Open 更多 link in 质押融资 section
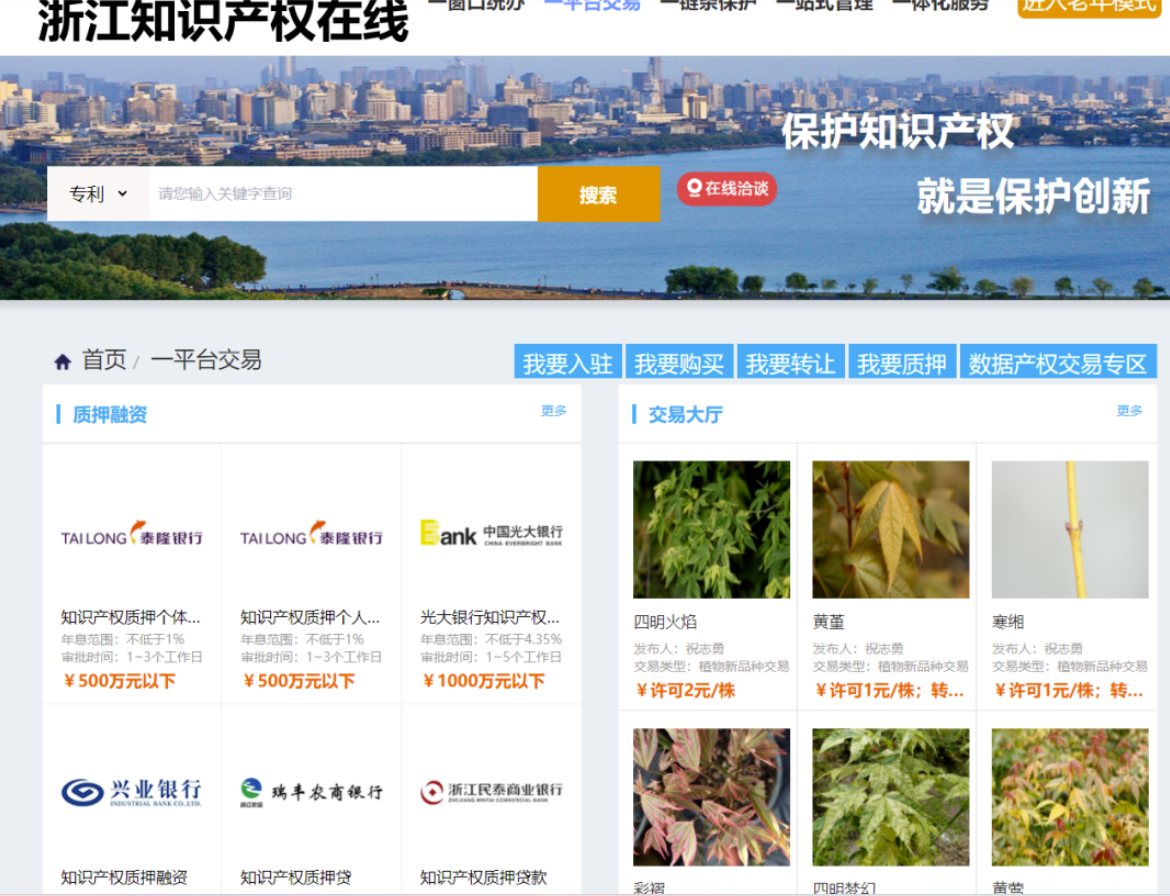This screenshot has width=1170, height=896. click(x=554, y=411)
